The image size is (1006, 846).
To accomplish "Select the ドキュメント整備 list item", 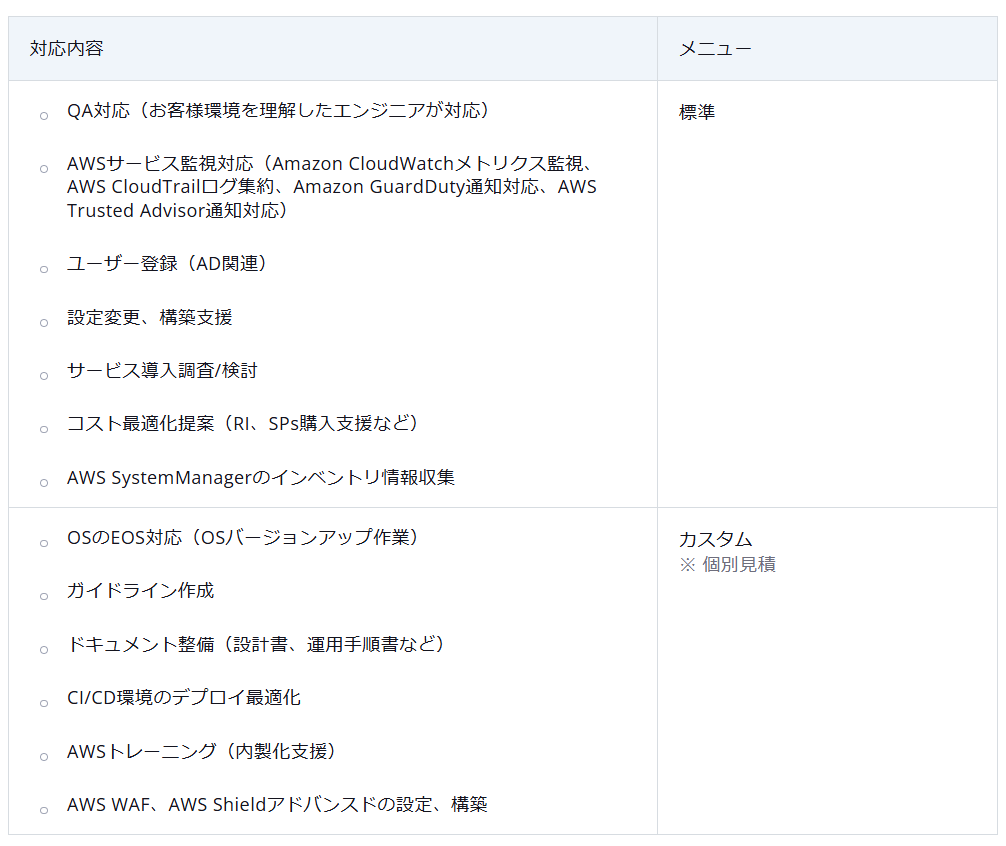I will point(256,644).
